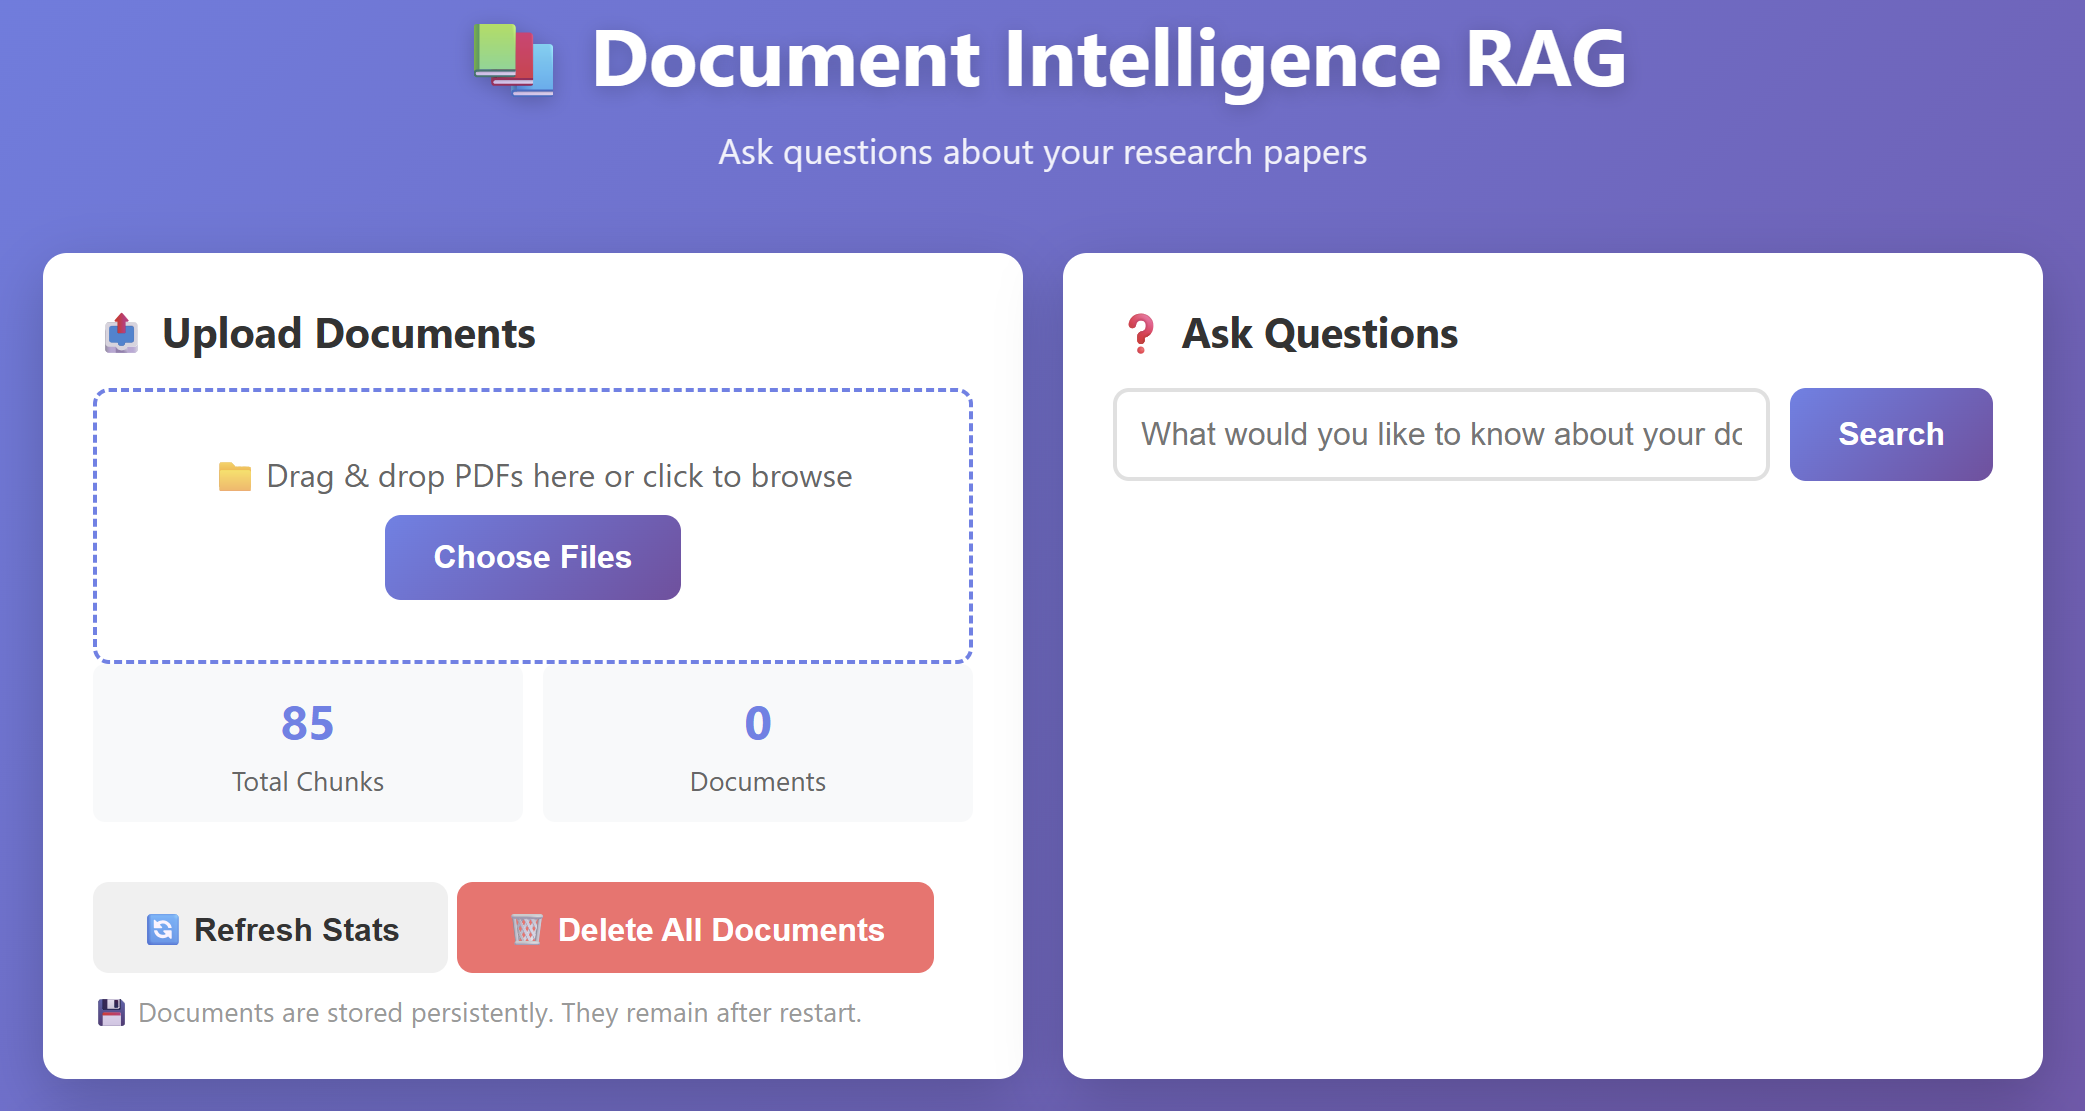2085x1111 pixels.
Task: Click the folder icon in the drop zone
Action: click(x=235, y=476)
